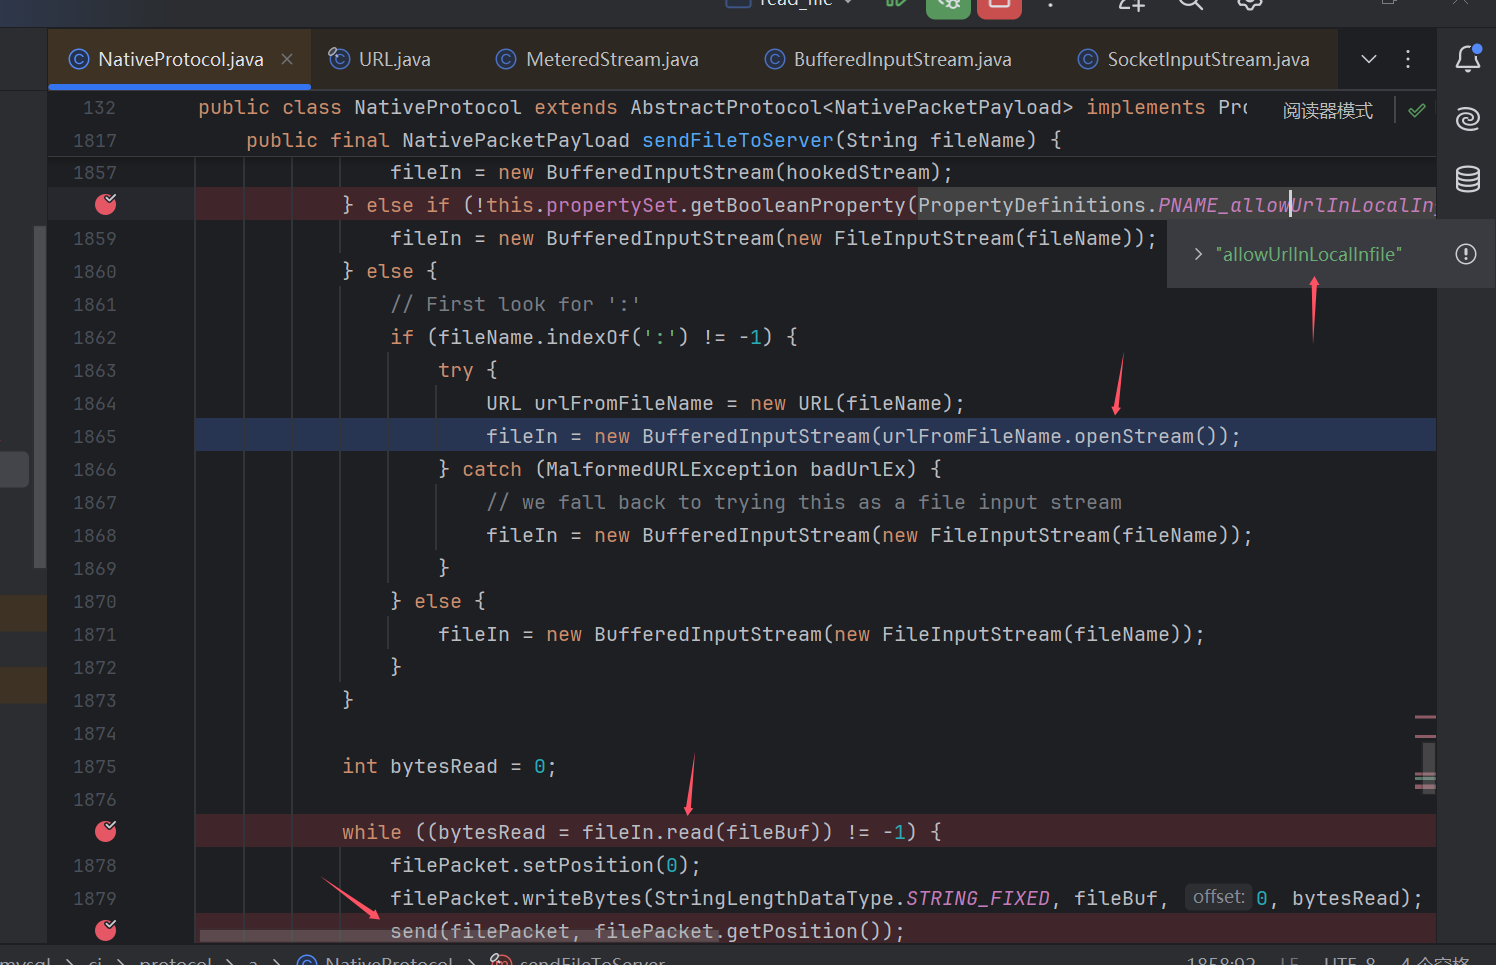Toggle the breakpoint on the while bytesRead line
This screenshot has width=1496, height=965.
point(105,832)
